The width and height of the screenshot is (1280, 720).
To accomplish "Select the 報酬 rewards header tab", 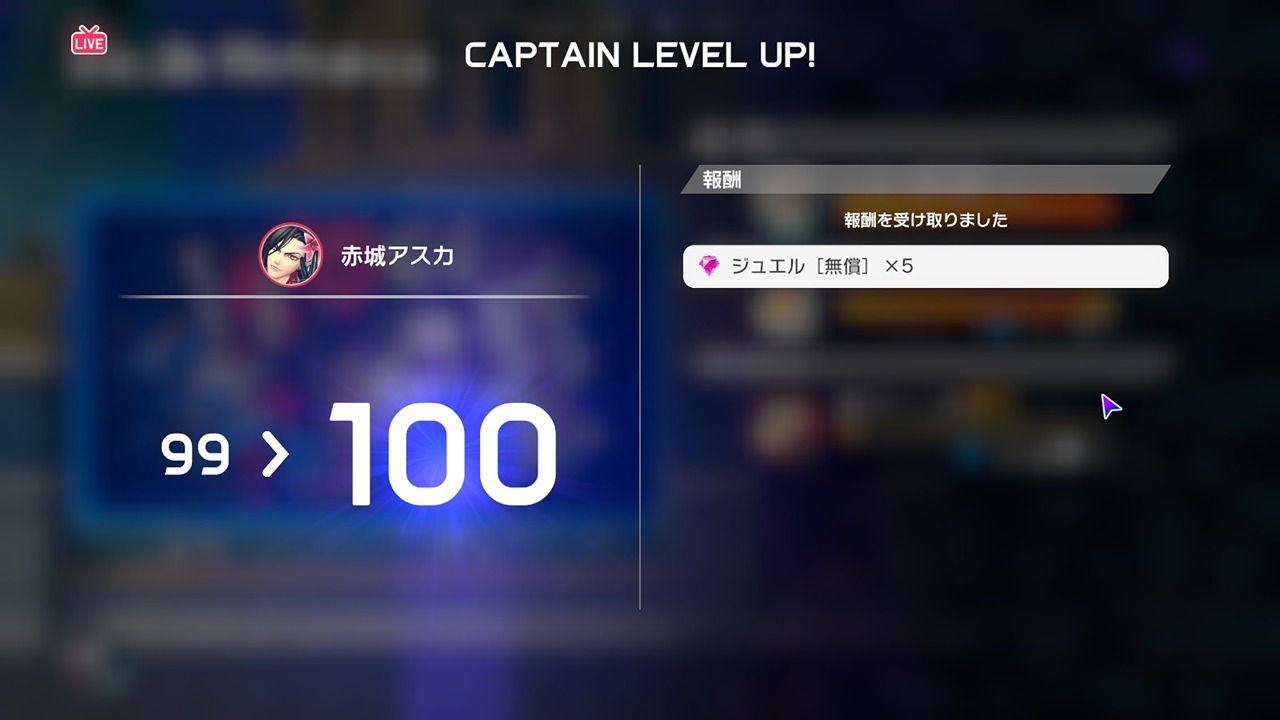I will 722,181.
